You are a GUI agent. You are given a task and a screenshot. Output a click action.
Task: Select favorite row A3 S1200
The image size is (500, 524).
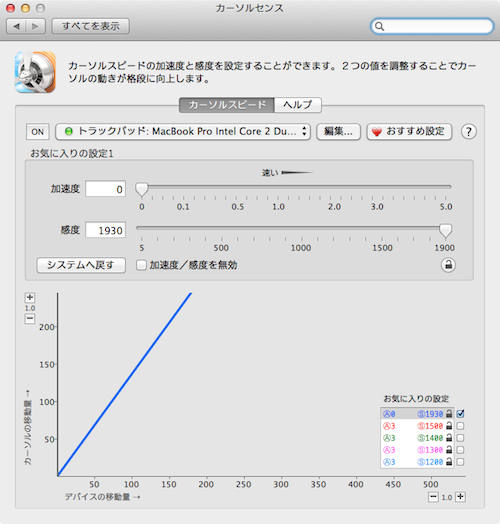click(417, 462)
